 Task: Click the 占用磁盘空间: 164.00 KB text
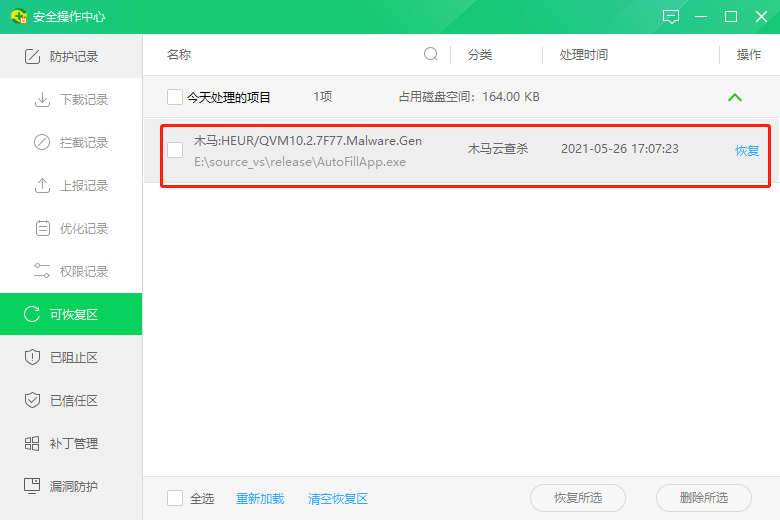pyautogui.click(x=469, y=97)
